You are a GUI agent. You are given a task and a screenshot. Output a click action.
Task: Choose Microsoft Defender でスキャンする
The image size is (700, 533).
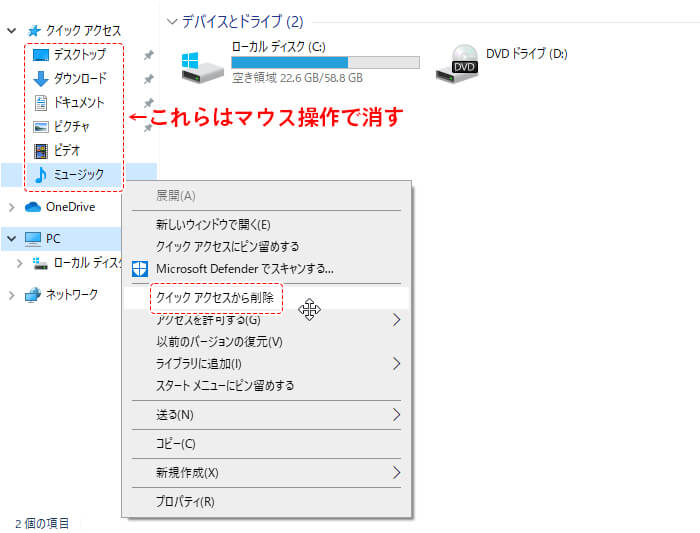click(267, 269)
